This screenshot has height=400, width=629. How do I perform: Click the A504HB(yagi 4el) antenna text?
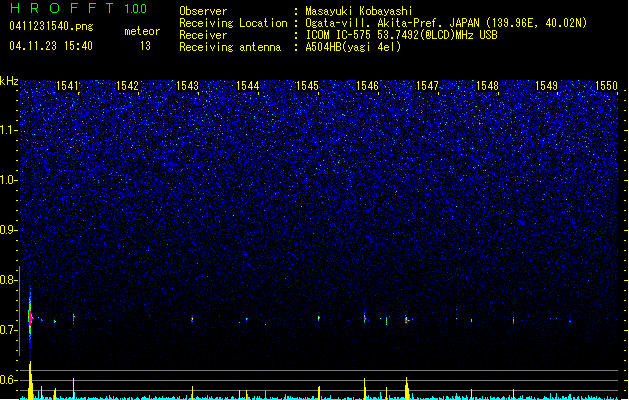353,47
